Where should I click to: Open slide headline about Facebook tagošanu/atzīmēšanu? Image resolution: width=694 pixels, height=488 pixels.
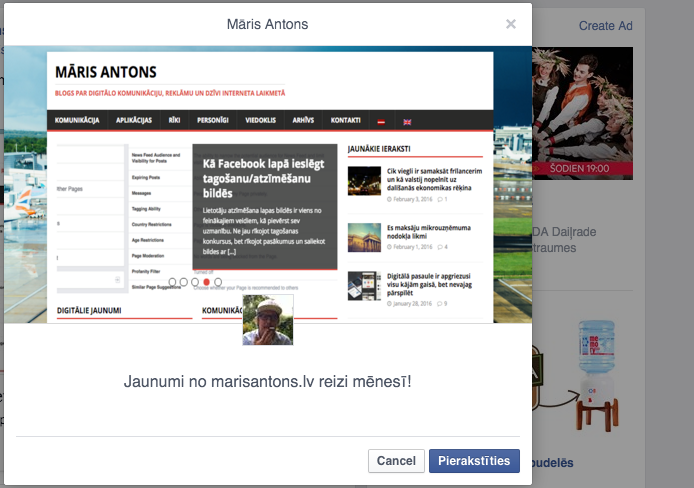coord(264,179)
